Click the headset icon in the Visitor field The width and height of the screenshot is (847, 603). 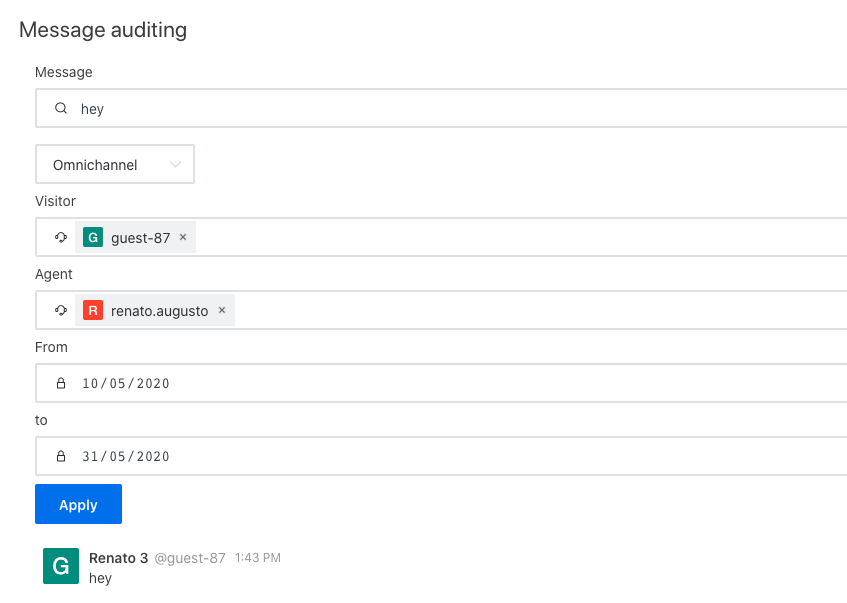coord(60,237)
